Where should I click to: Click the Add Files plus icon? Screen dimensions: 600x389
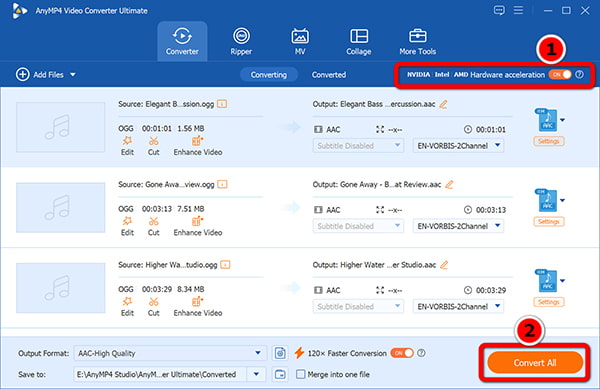(x=23, y=74)
